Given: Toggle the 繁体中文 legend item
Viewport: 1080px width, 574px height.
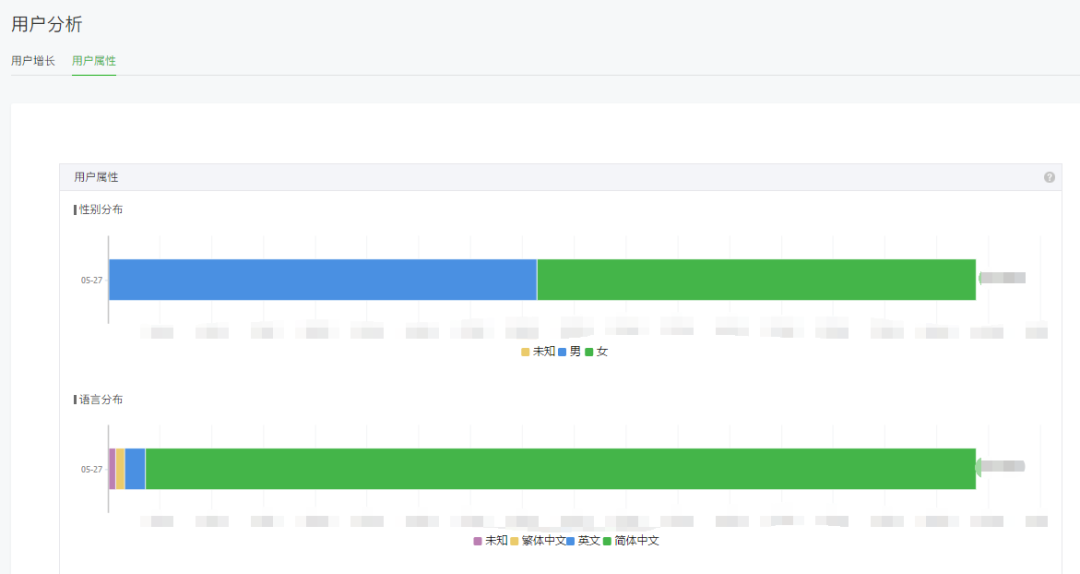Looking at the screenshot, I should (x=537, y=541).
